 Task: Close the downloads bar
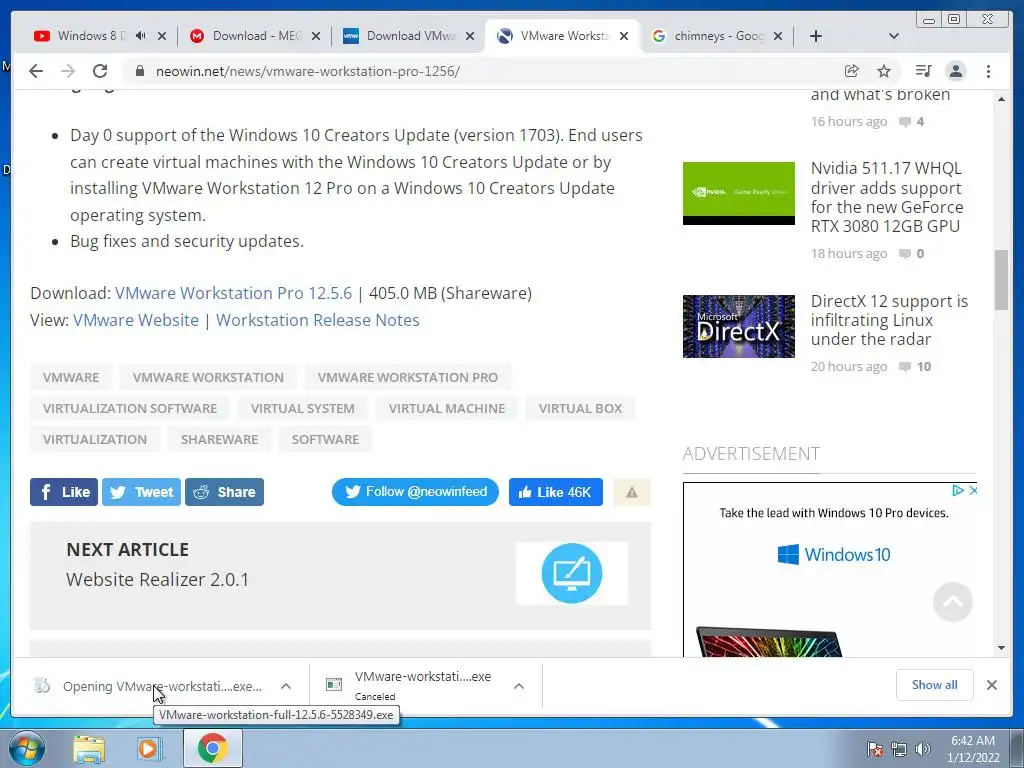(x=992, y=684)
